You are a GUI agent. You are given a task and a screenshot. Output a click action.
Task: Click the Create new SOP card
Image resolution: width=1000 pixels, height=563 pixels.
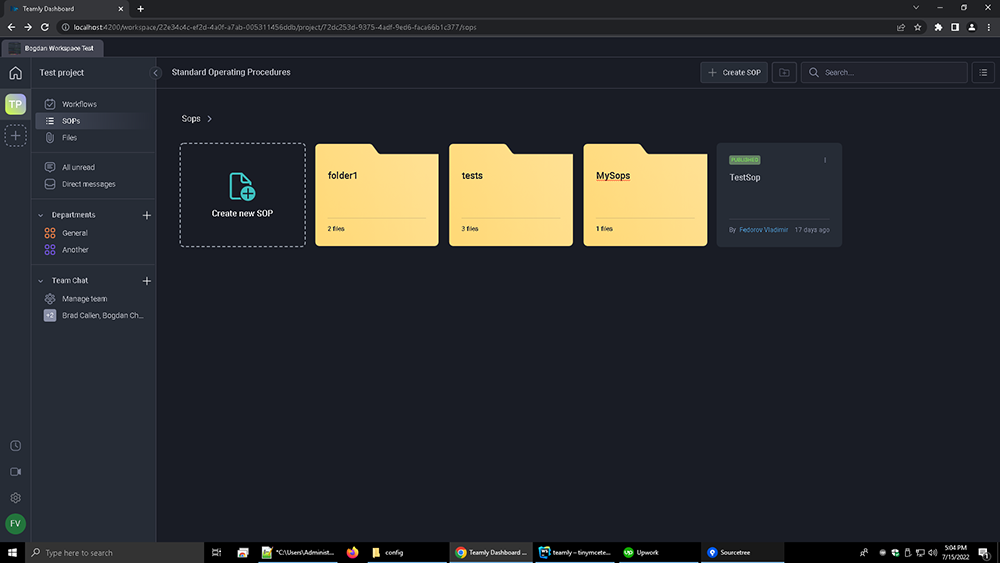242,194
